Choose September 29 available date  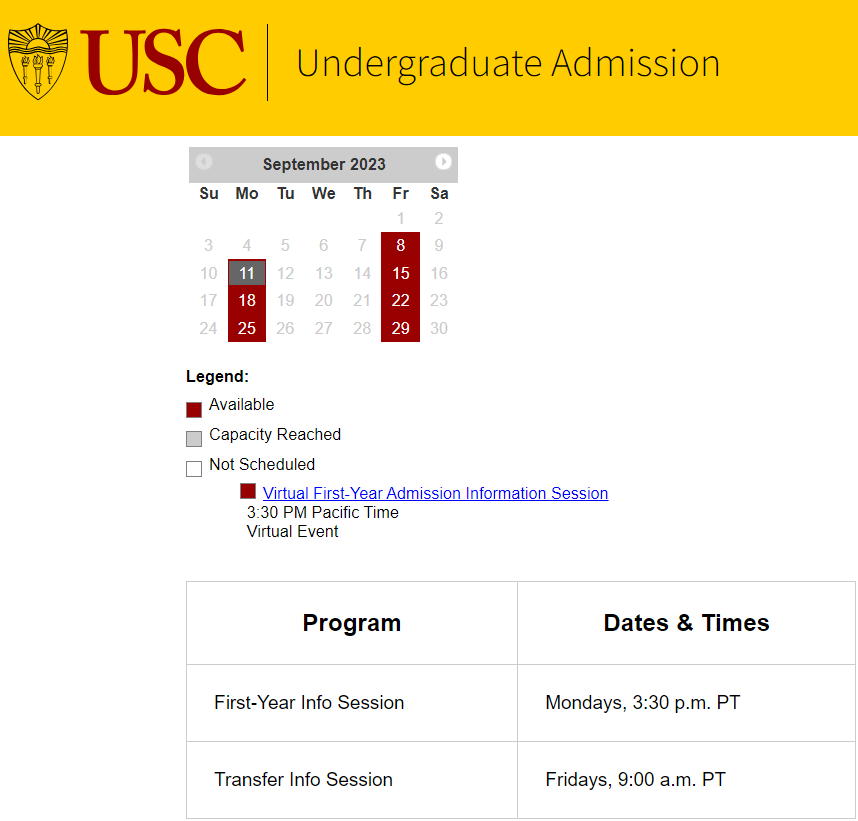pos(401,328)
